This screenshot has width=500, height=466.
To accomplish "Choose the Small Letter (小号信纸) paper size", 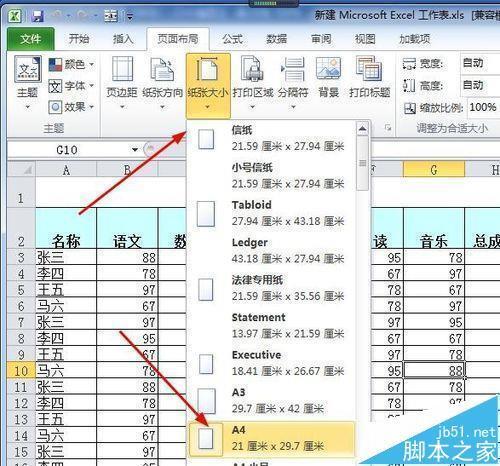I will pos(271,176).
